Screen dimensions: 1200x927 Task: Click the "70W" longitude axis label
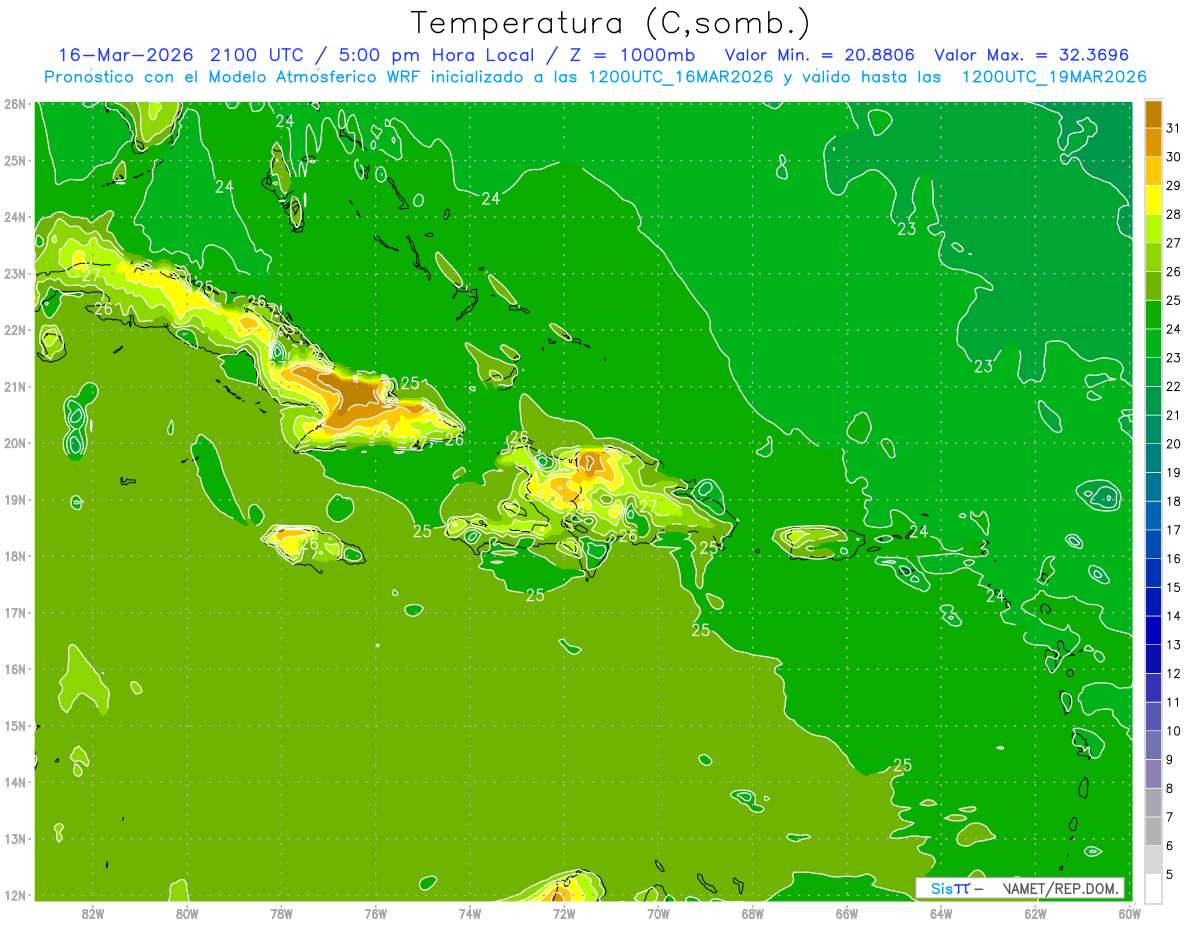(x=658, y=913)
